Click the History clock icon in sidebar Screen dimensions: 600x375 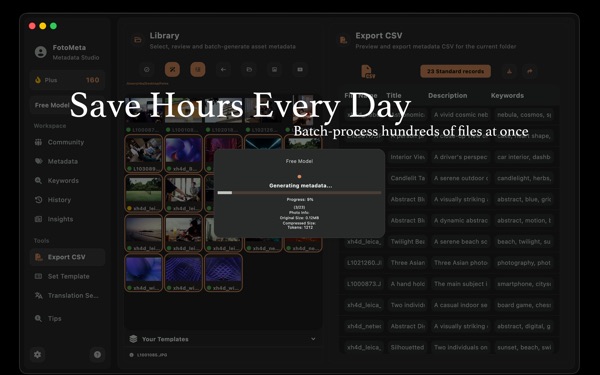[38, 199]
